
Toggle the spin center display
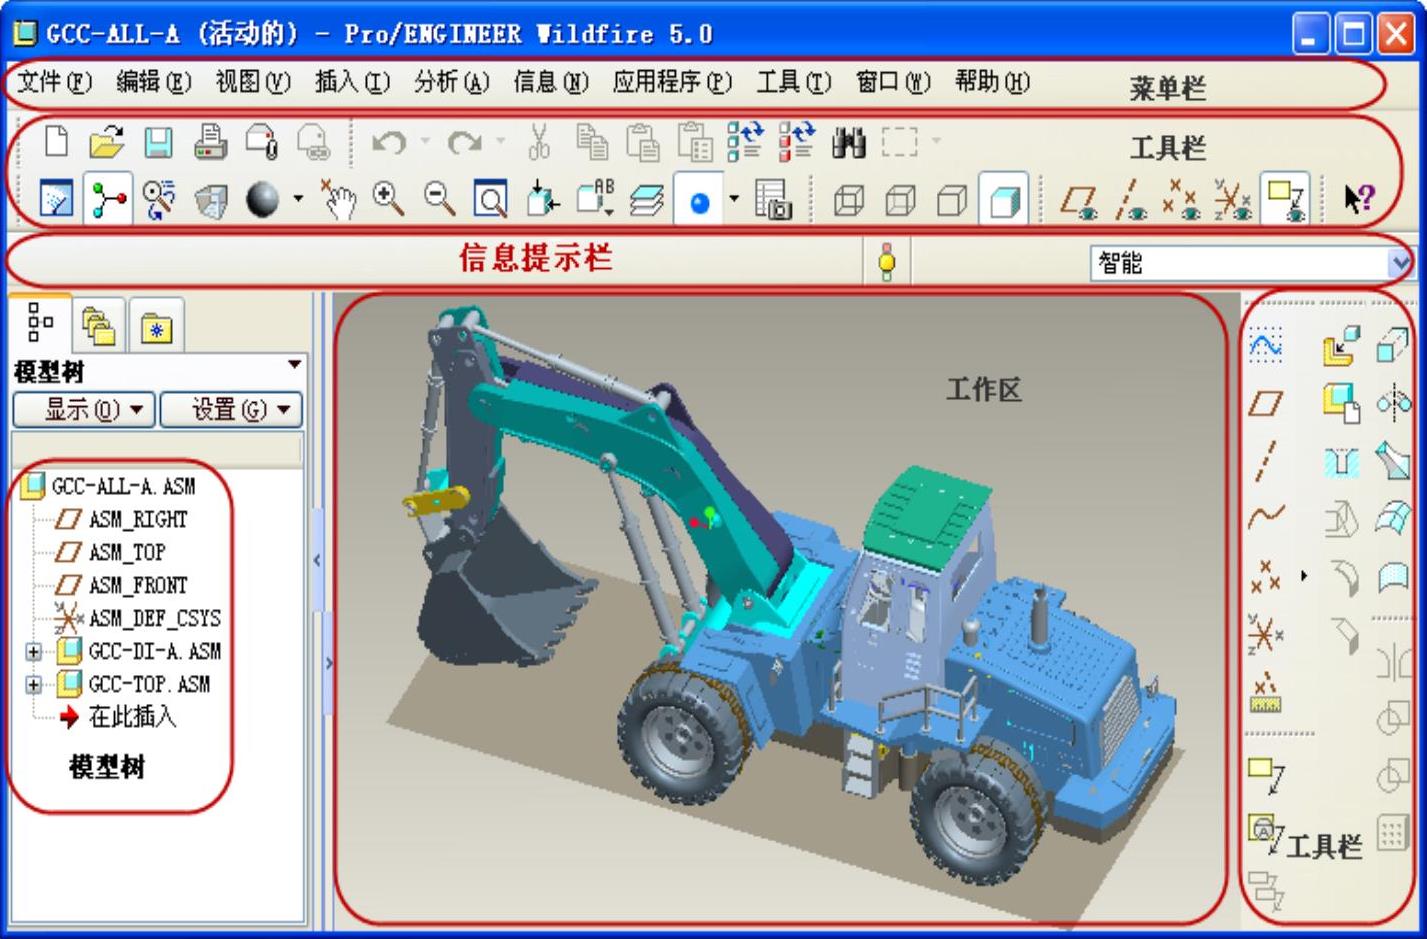click(108, 200)
